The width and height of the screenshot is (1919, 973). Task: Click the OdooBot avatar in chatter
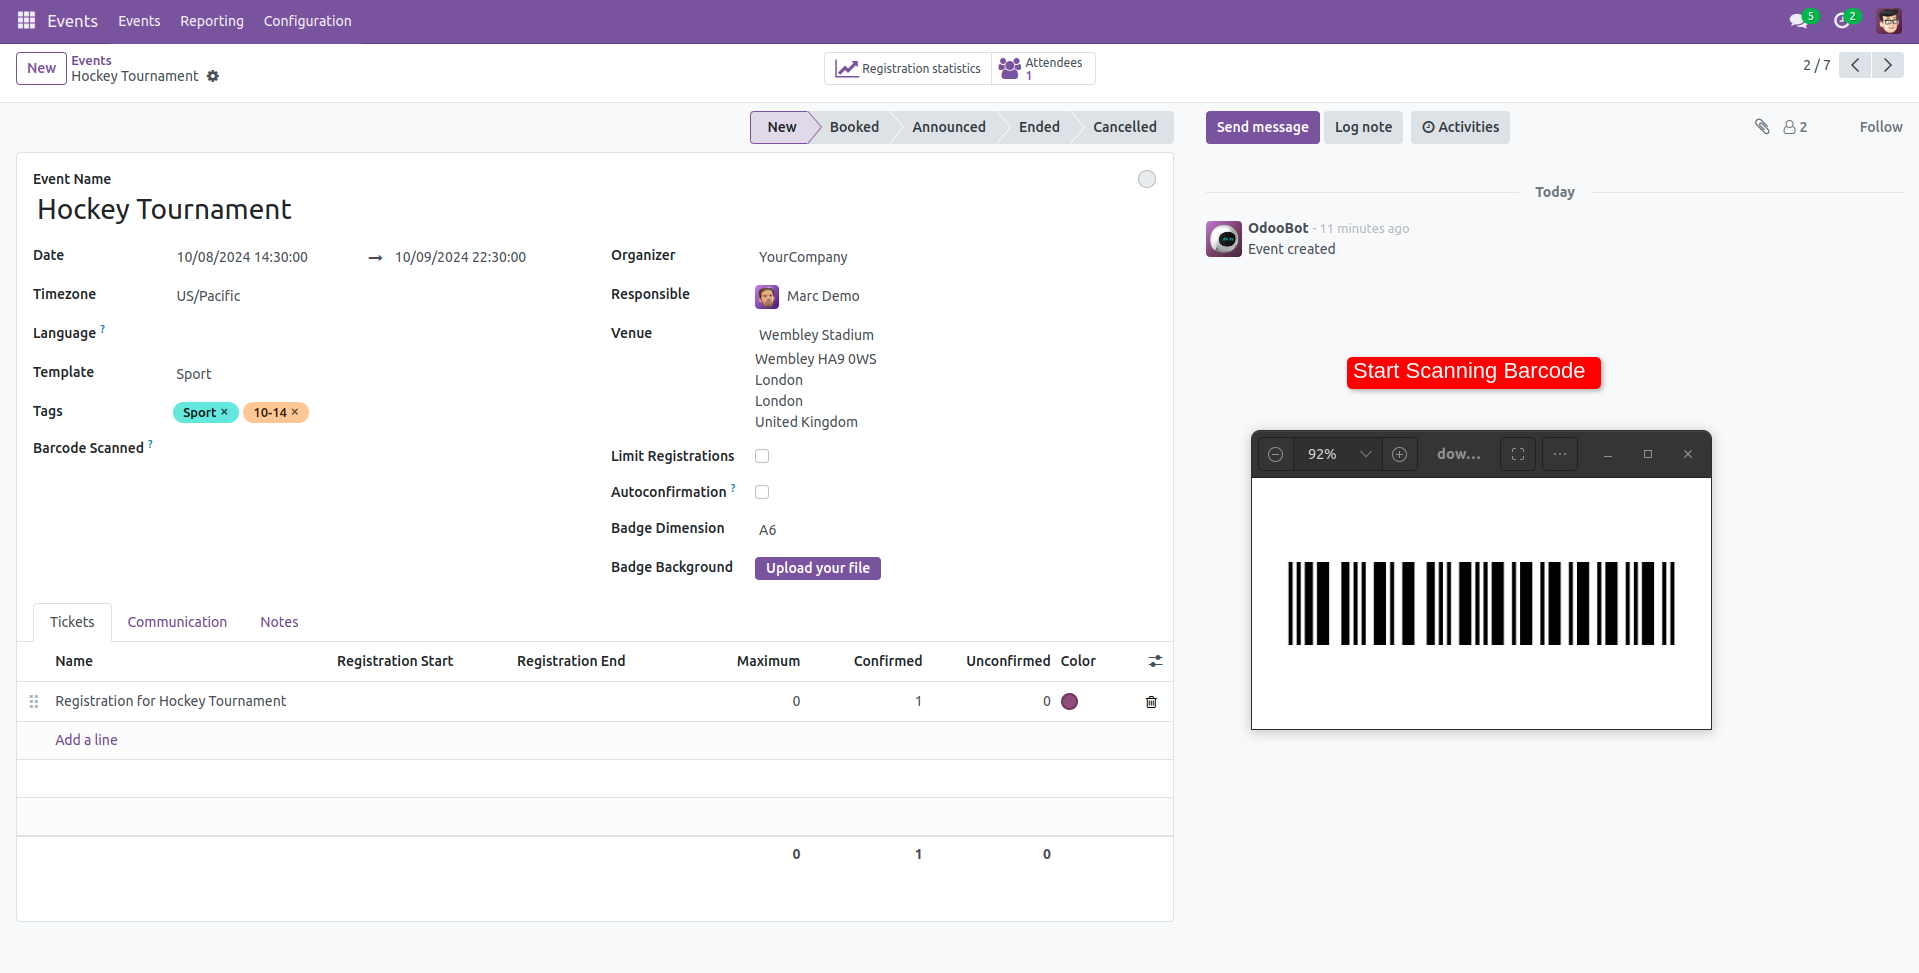pyautogui.click(x=1224, y=239)
